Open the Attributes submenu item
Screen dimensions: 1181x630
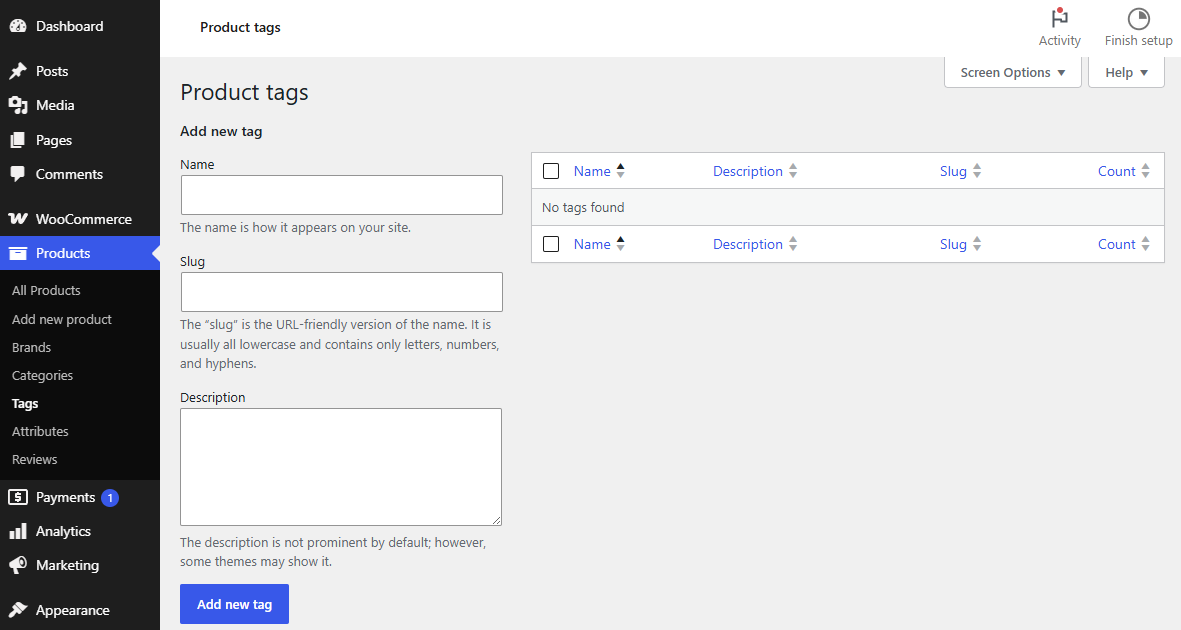tap(40, 431)
